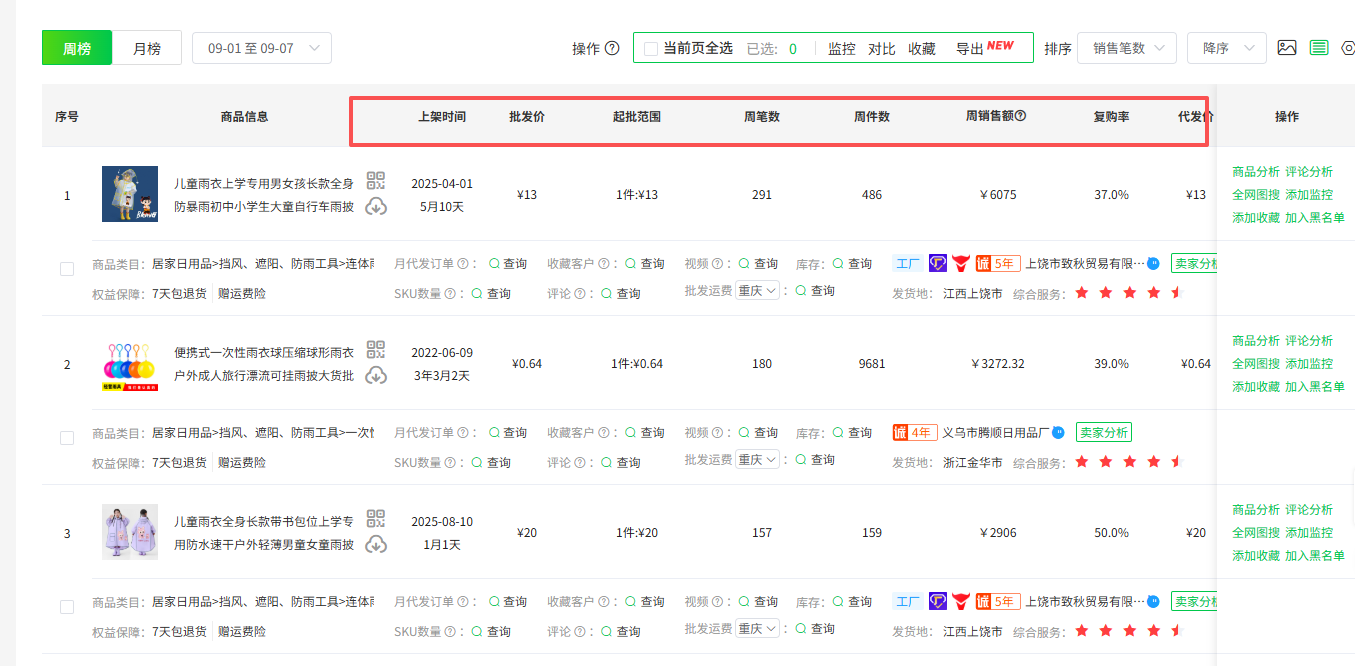The width and height of the screenshot is (1355, 666).
Task: Click cloud download icon for second product
Action: point(376,376)
